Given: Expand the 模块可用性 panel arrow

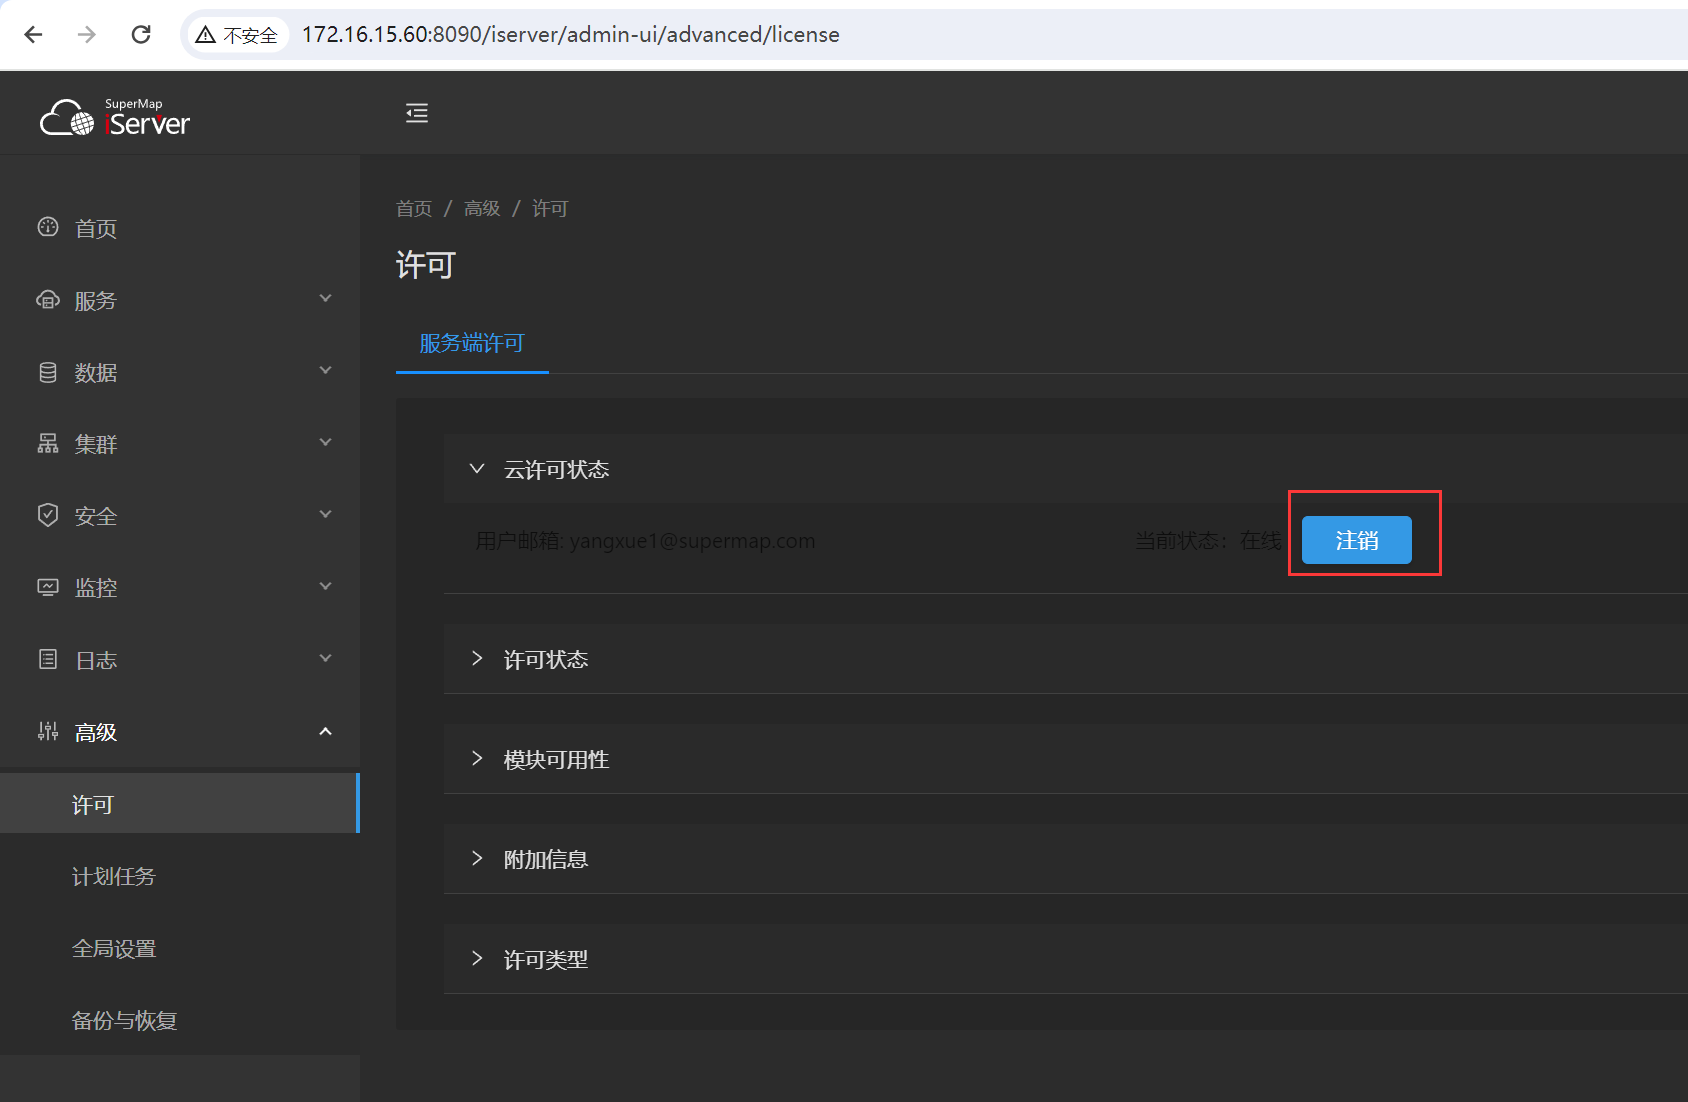Looking at the screenshot, I should (477, 758).
